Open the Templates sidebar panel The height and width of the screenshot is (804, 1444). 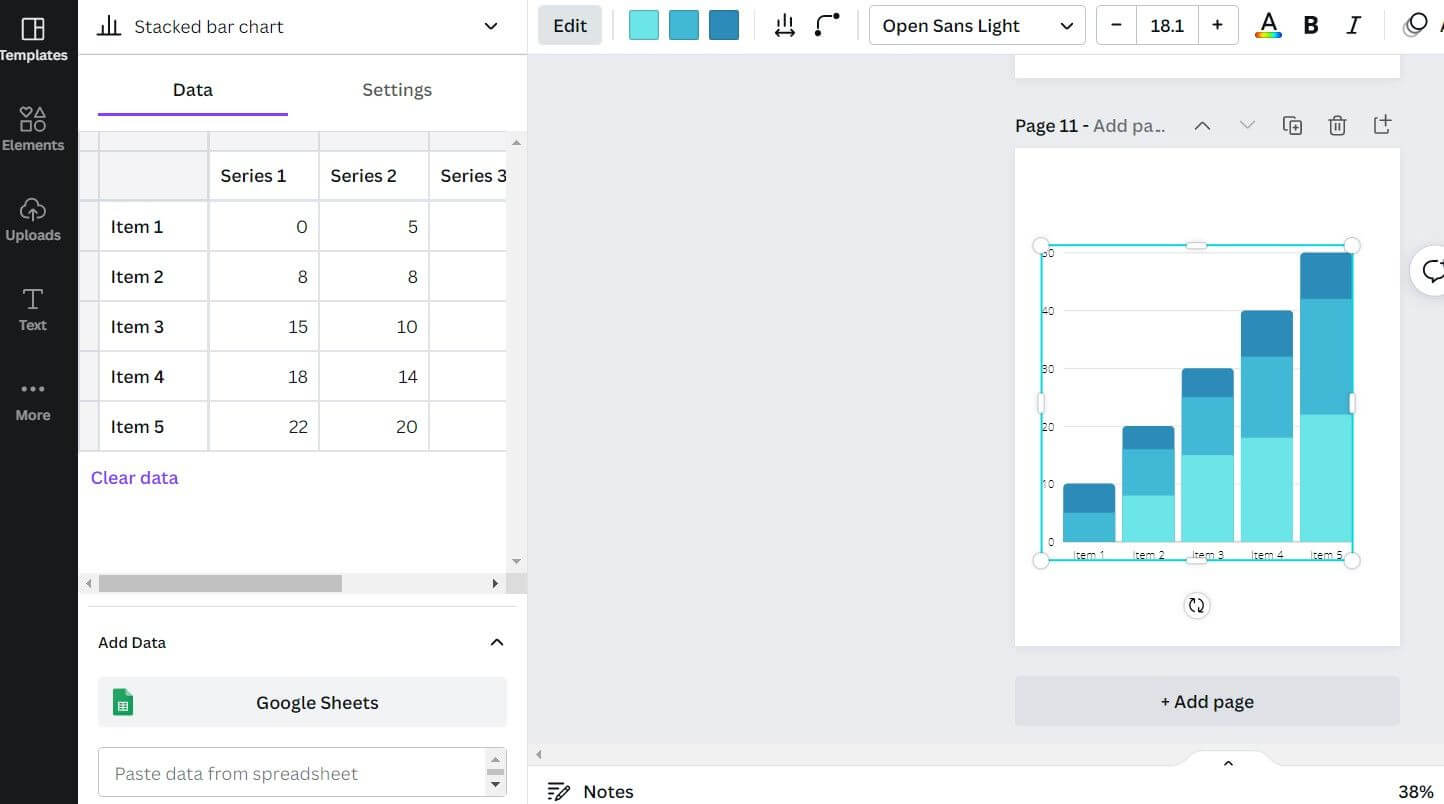click(33, 38)
